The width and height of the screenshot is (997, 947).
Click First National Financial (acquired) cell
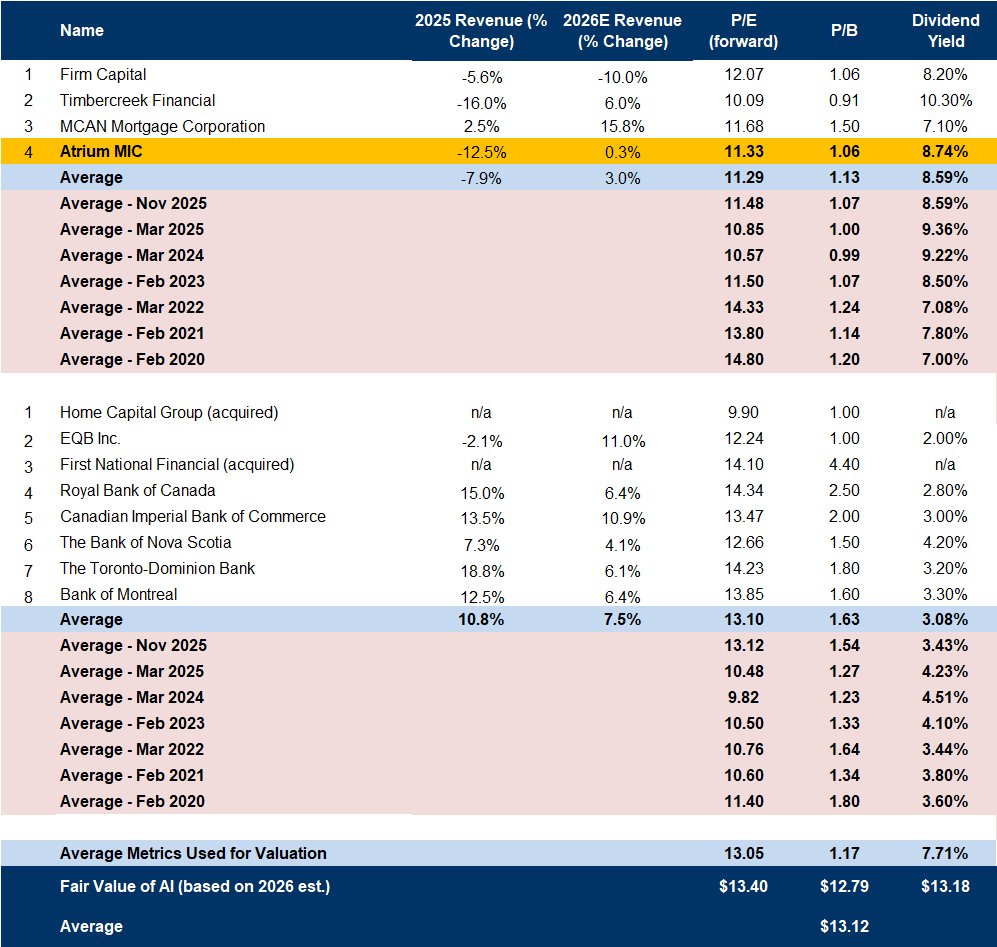[x=177, y=464]
